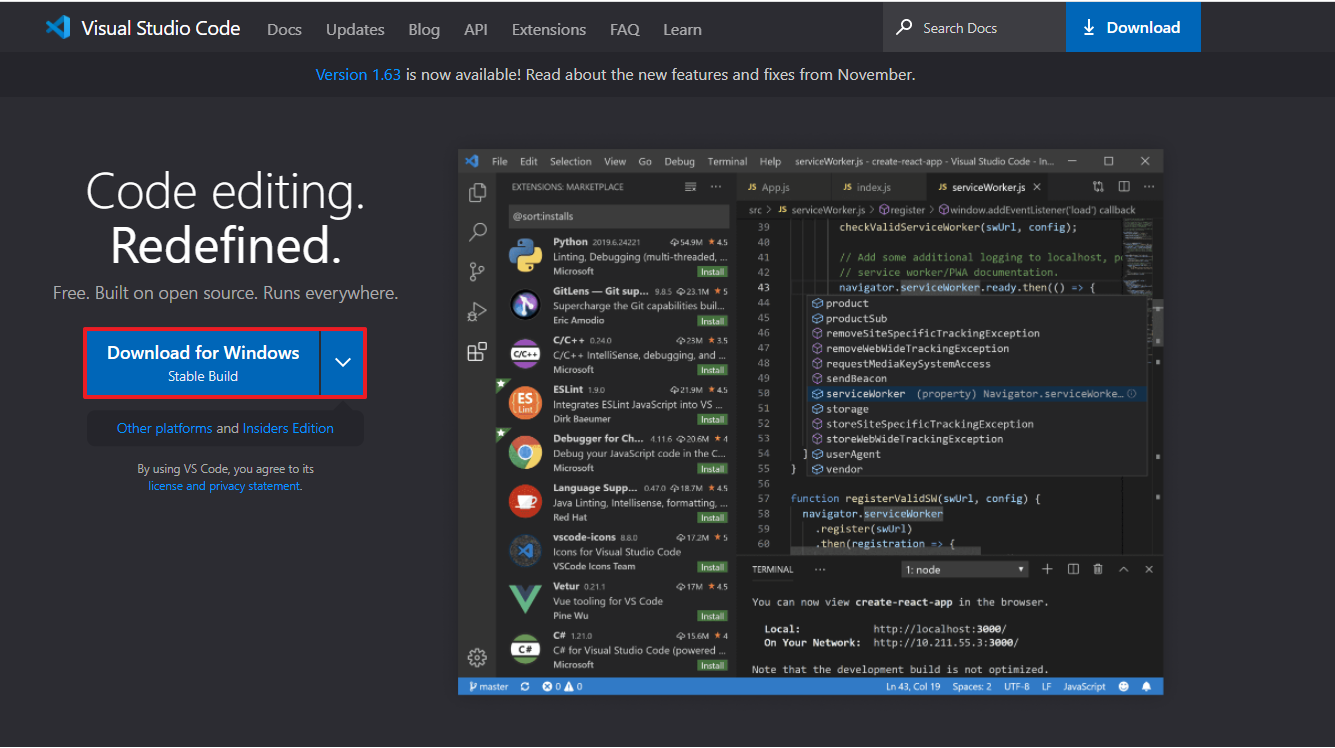Click the C/C++ extension icon
1335x748 pixels.
[x=525, y=354]
